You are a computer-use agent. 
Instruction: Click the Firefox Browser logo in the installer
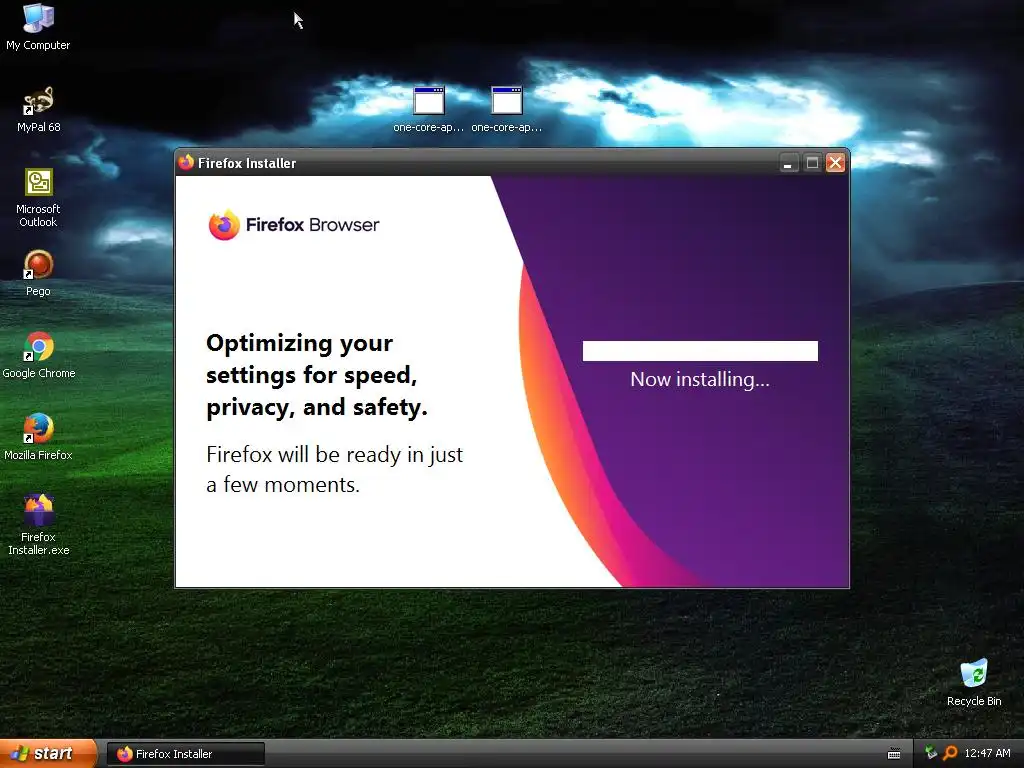click(294, 225)
